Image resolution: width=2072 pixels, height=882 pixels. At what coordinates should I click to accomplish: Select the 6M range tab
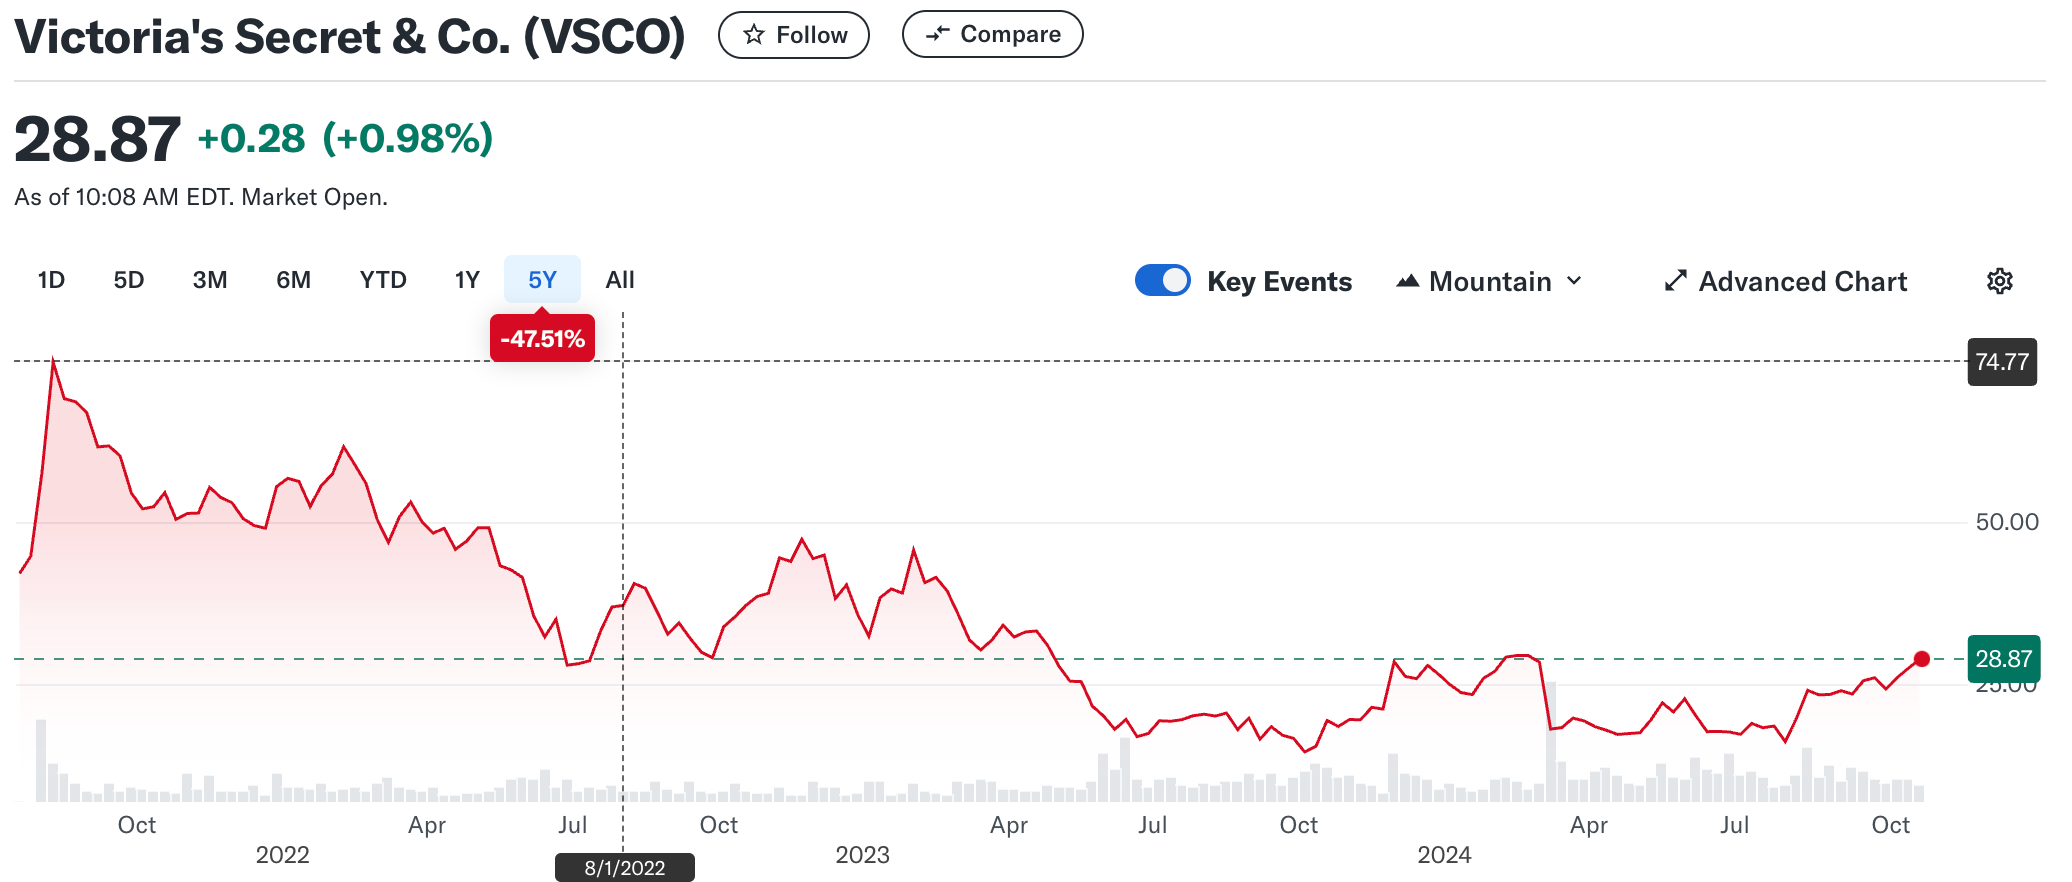(x=293, y=280)
